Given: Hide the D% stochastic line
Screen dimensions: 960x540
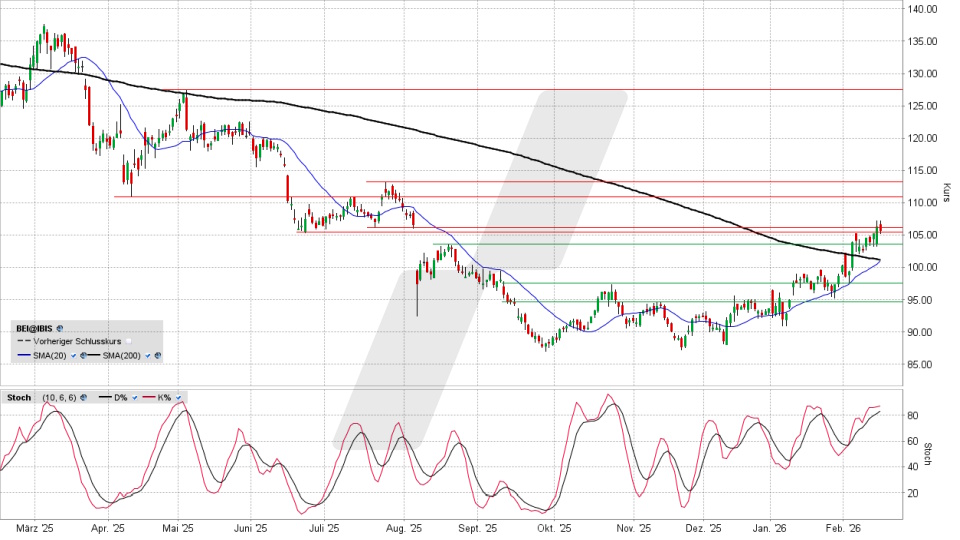Looking at the screenshot, I should (135, 397).
